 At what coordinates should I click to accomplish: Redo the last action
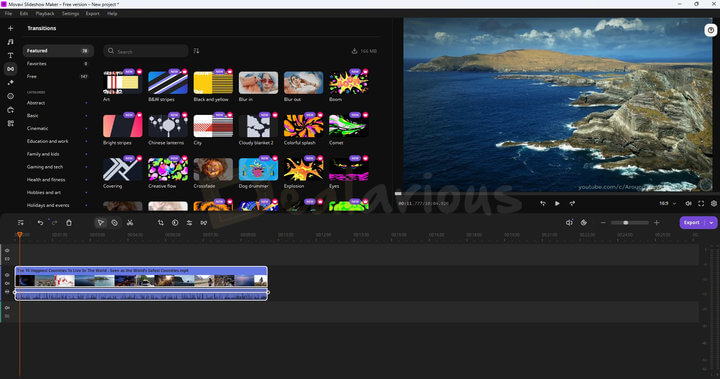pyautogui.click(x=54, y=223)
